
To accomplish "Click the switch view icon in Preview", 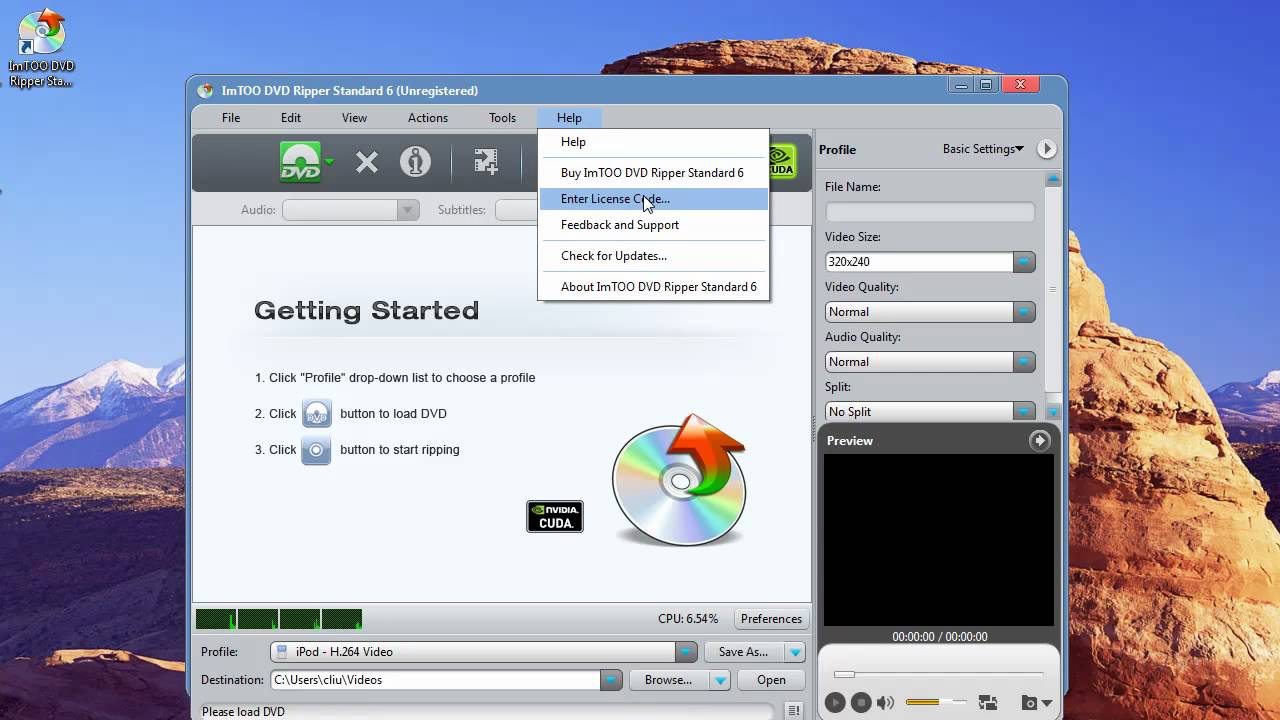I will click(988, 703).
